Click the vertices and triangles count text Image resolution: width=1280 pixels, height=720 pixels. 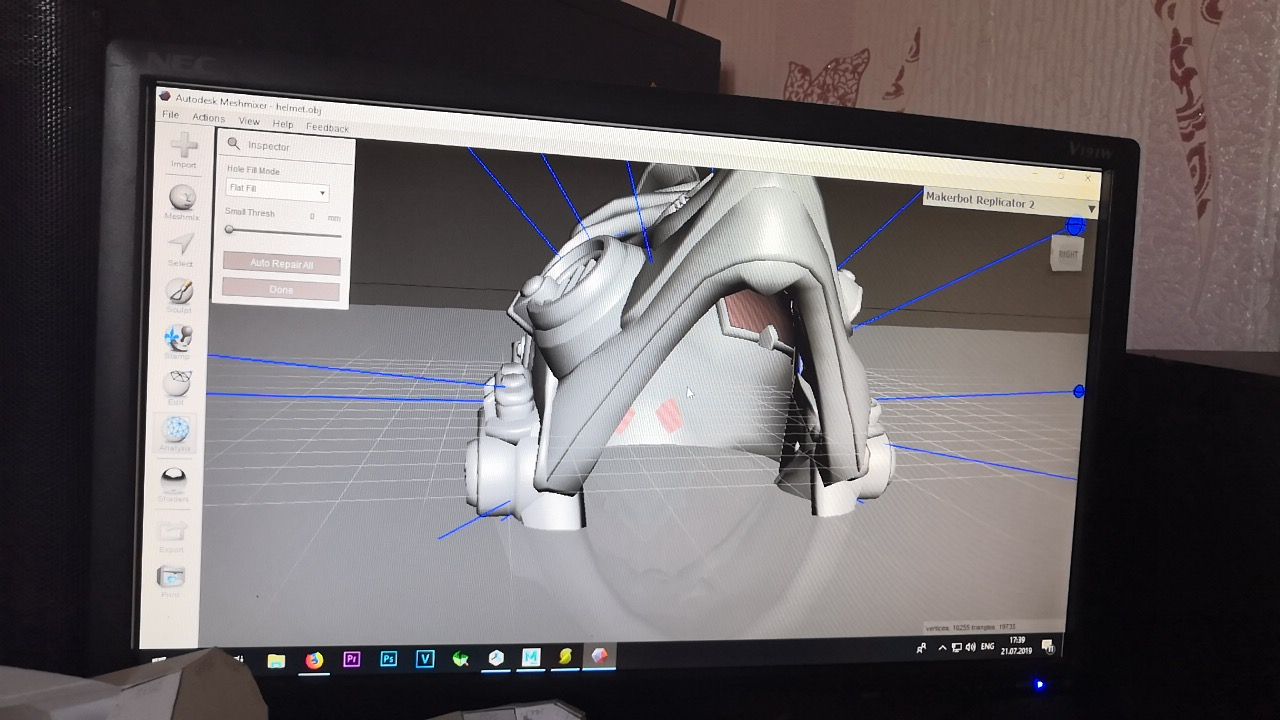click(x=971, y=628)
